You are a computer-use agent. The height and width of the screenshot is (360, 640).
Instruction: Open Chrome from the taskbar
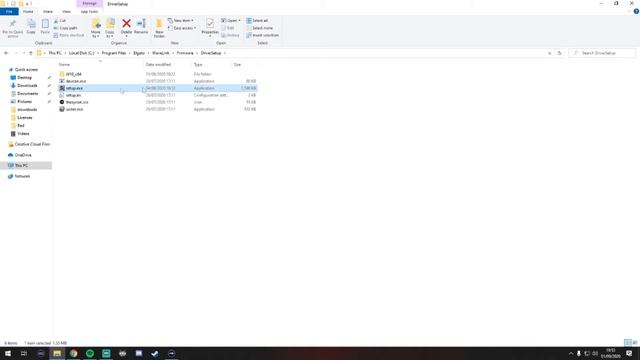pyautogui.click(x=73, y=353)
